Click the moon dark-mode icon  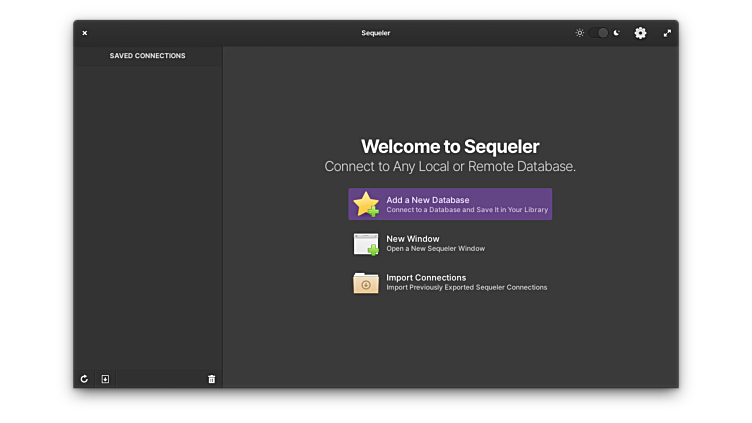point(617,33)
